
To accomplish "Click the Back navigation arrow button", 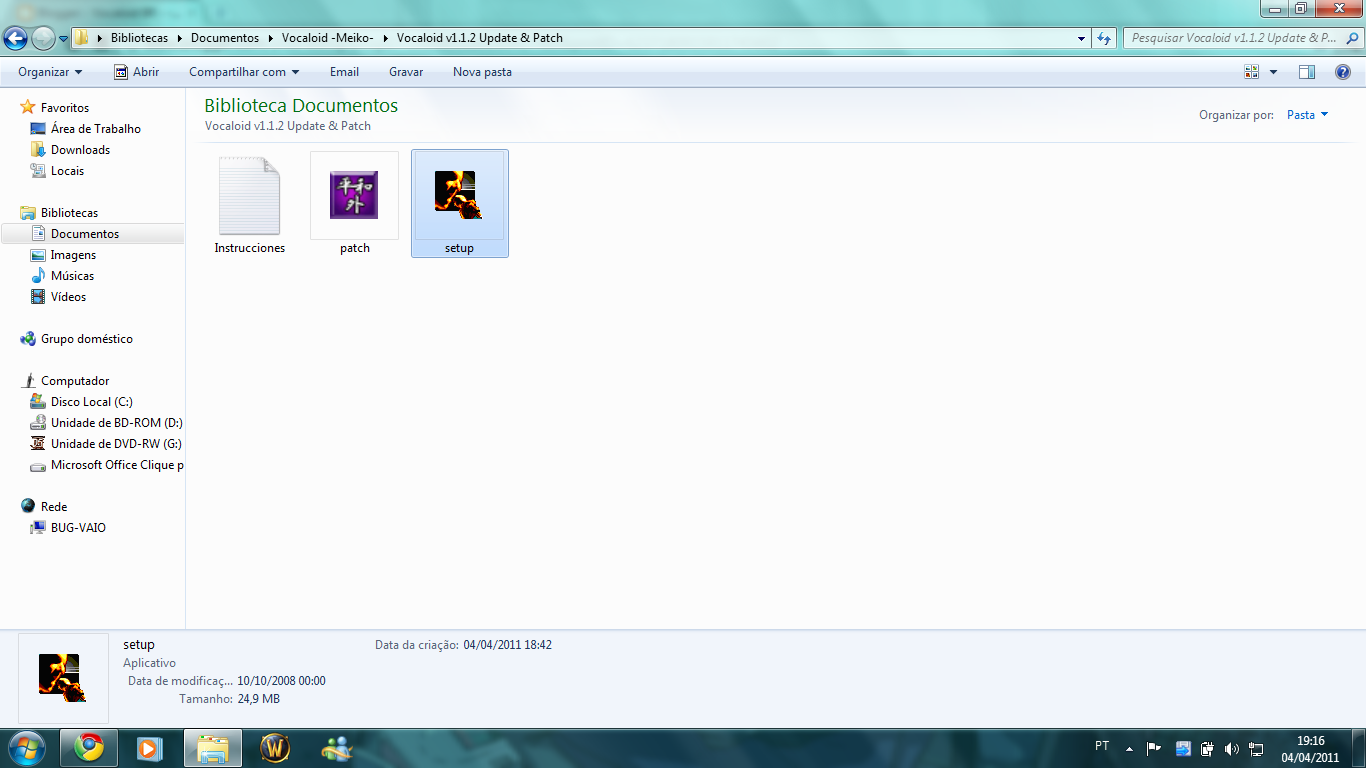I will [16, 39].
